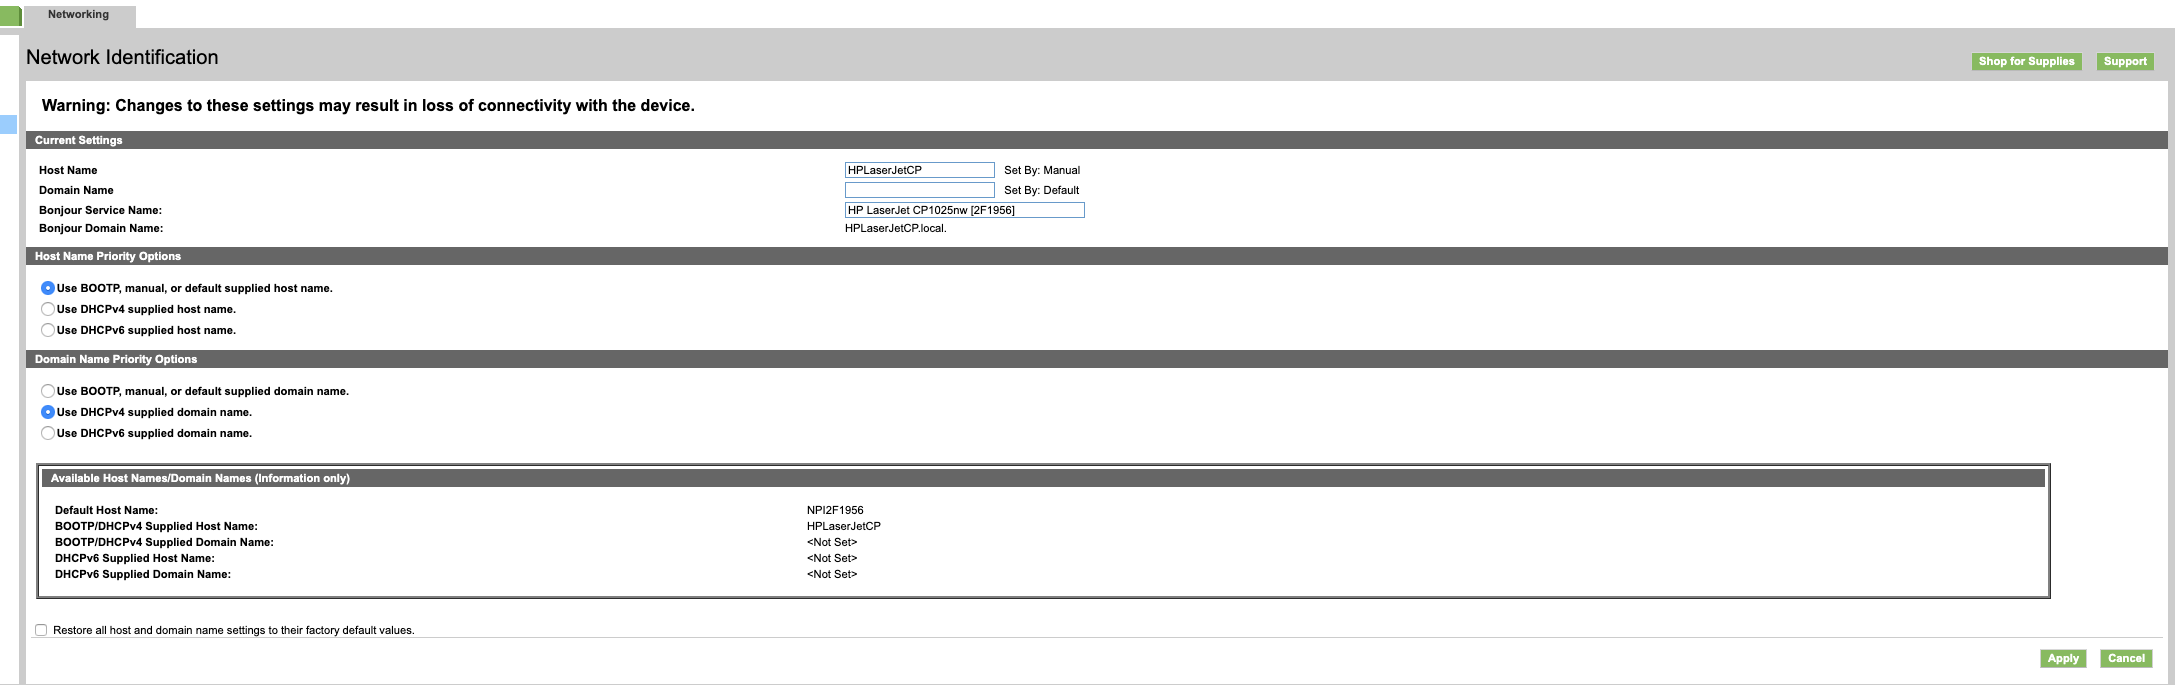Click Shop for Supplies button
Viewport: 2184px width, 685px height.
point(2026,62)
